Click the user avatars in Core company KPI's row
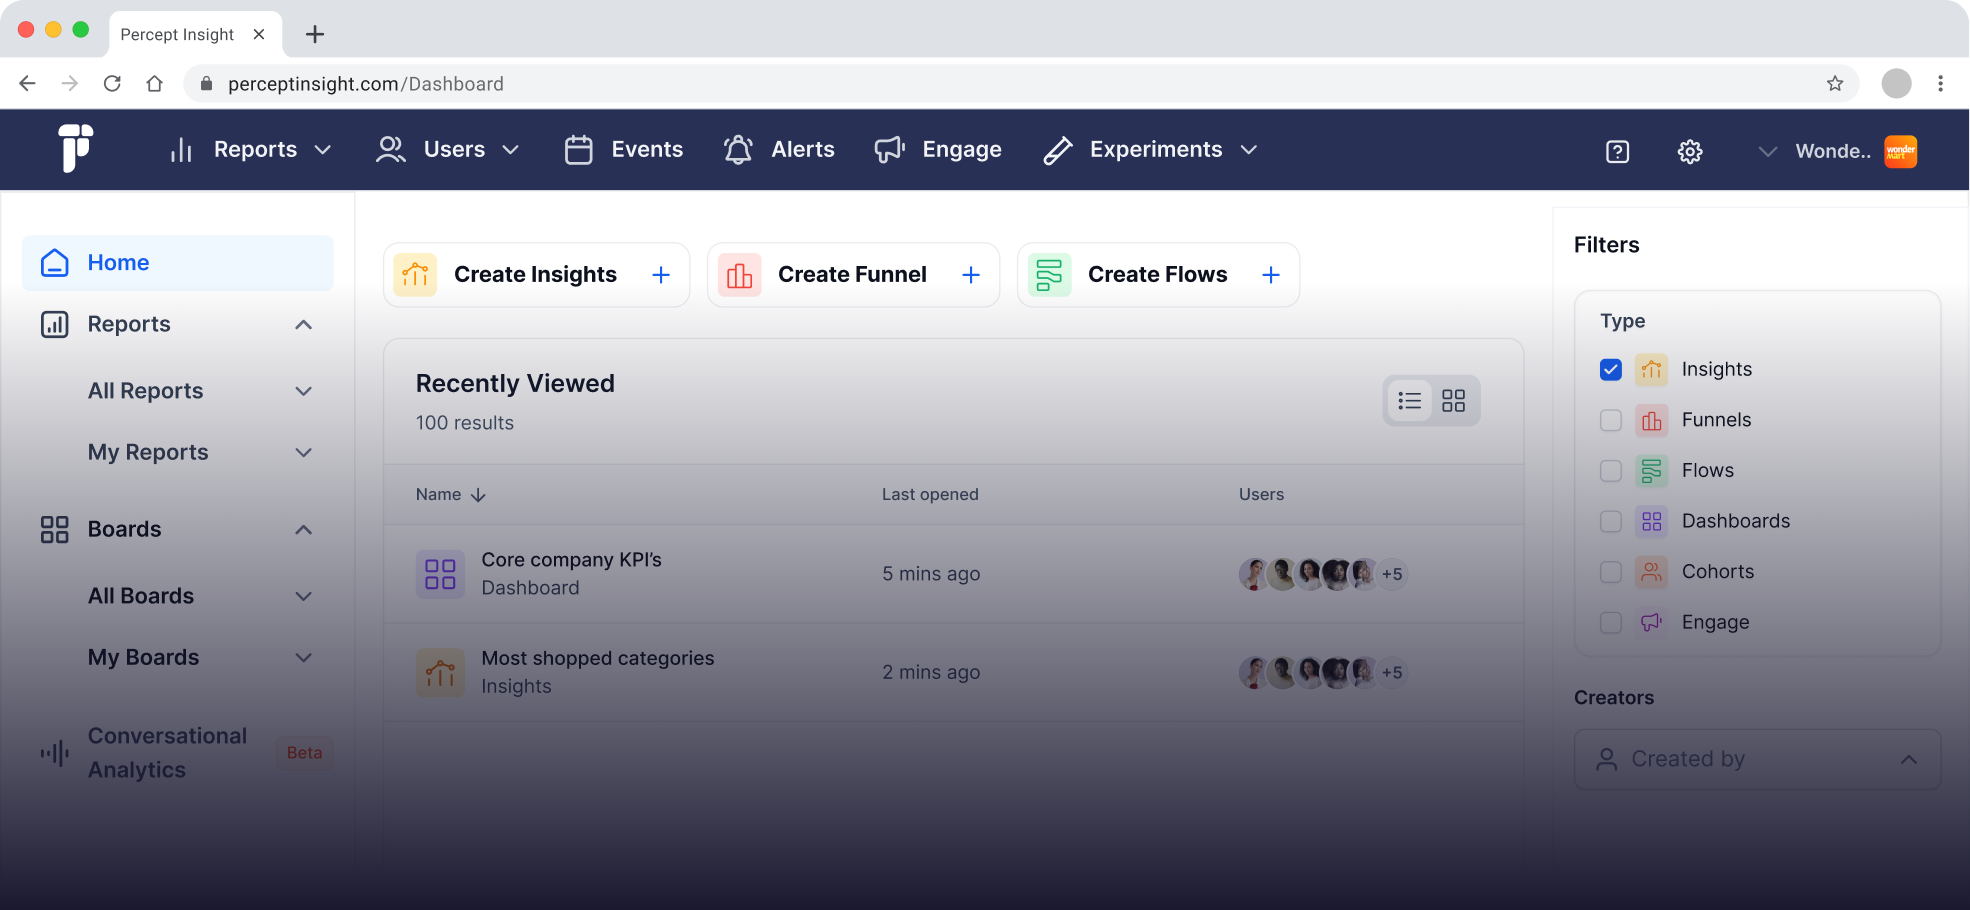The width and height of the screenshot is (1970, 910). tap(1322, 574)
